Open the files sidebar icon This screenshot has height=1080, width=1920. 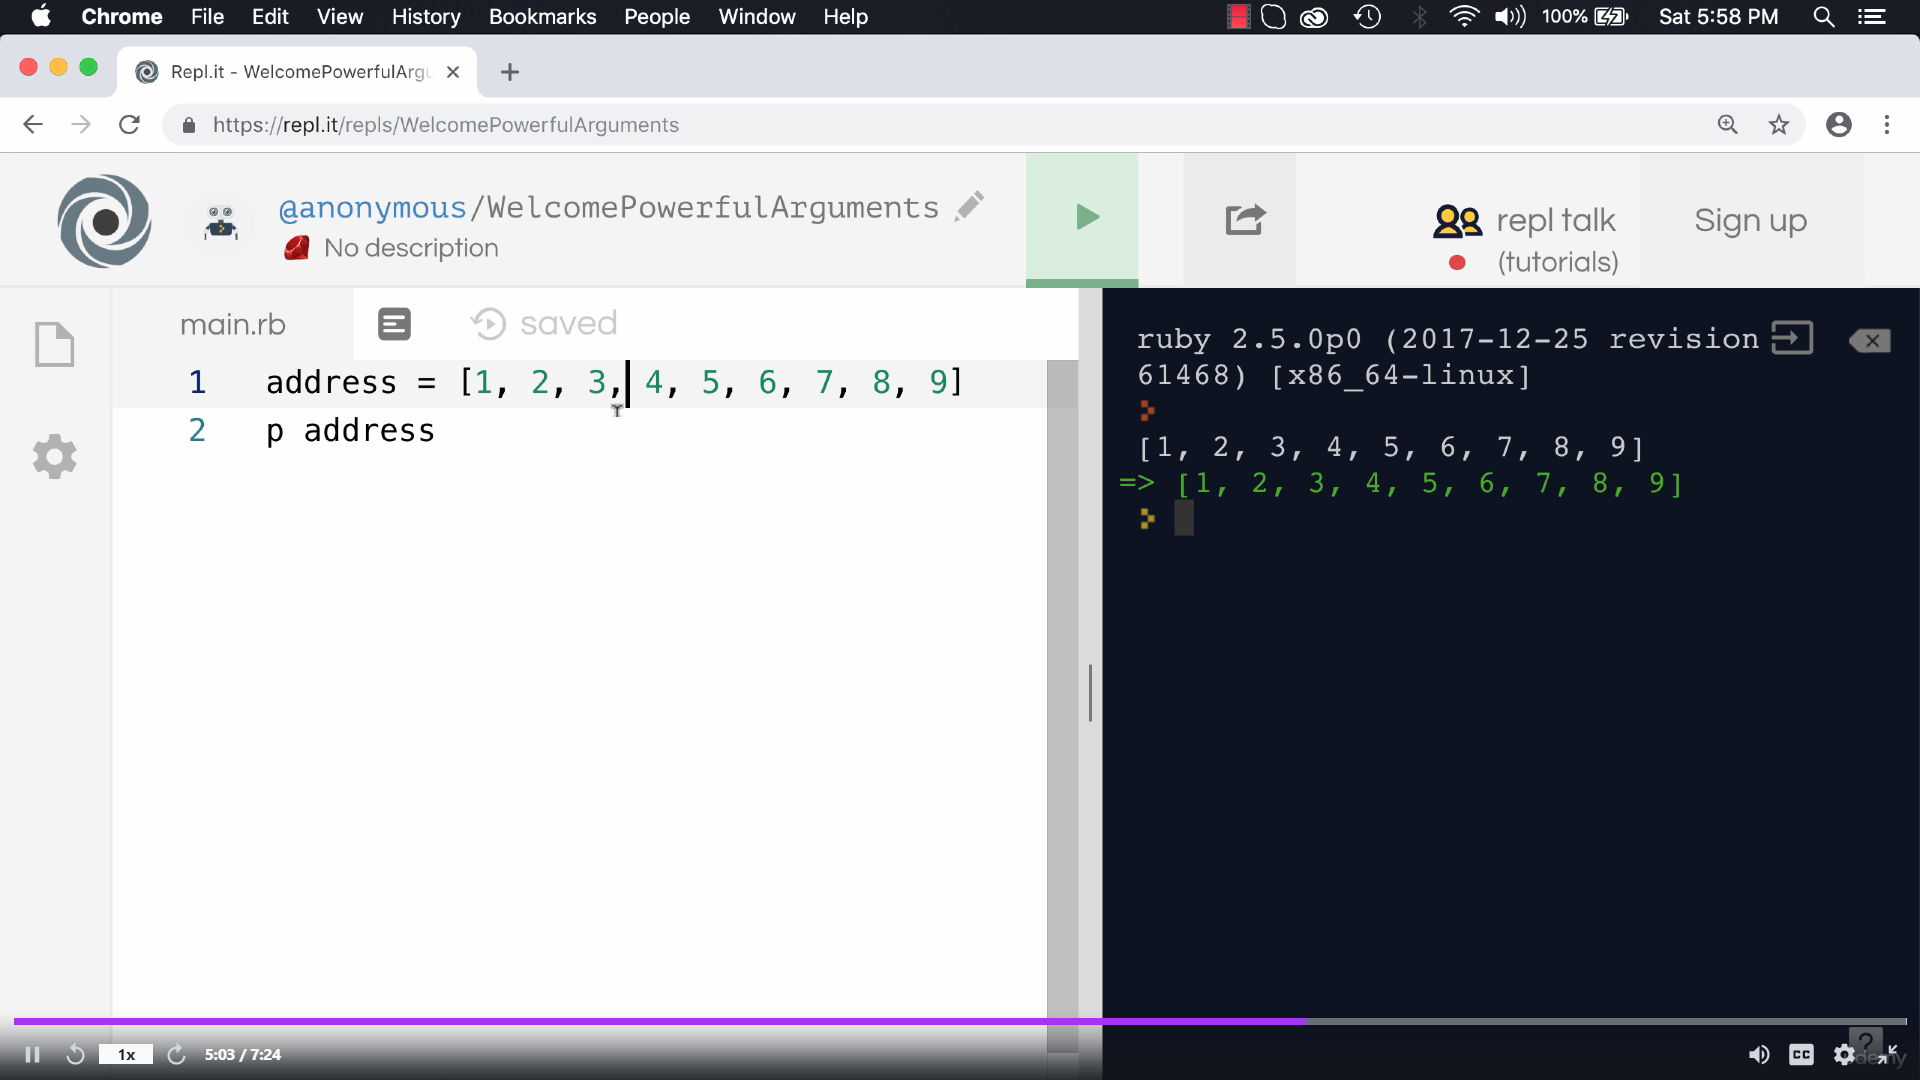[x=54, y=345]
